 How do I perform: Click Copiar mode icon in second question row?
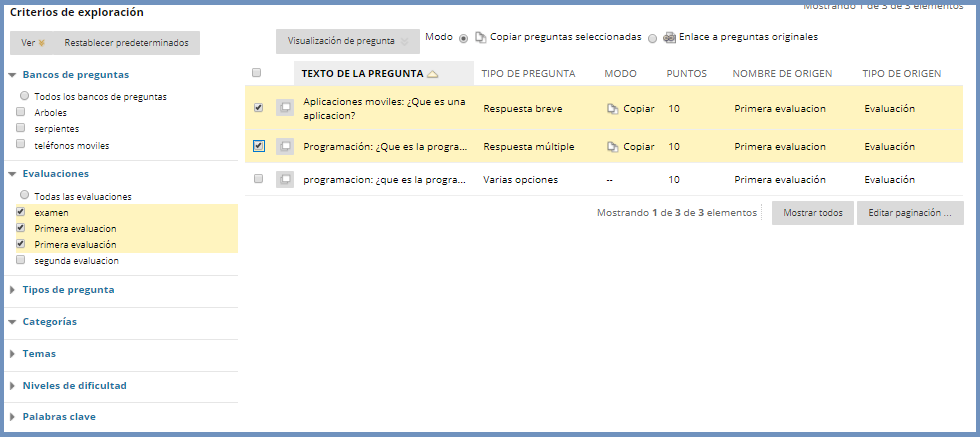point(613,146)
